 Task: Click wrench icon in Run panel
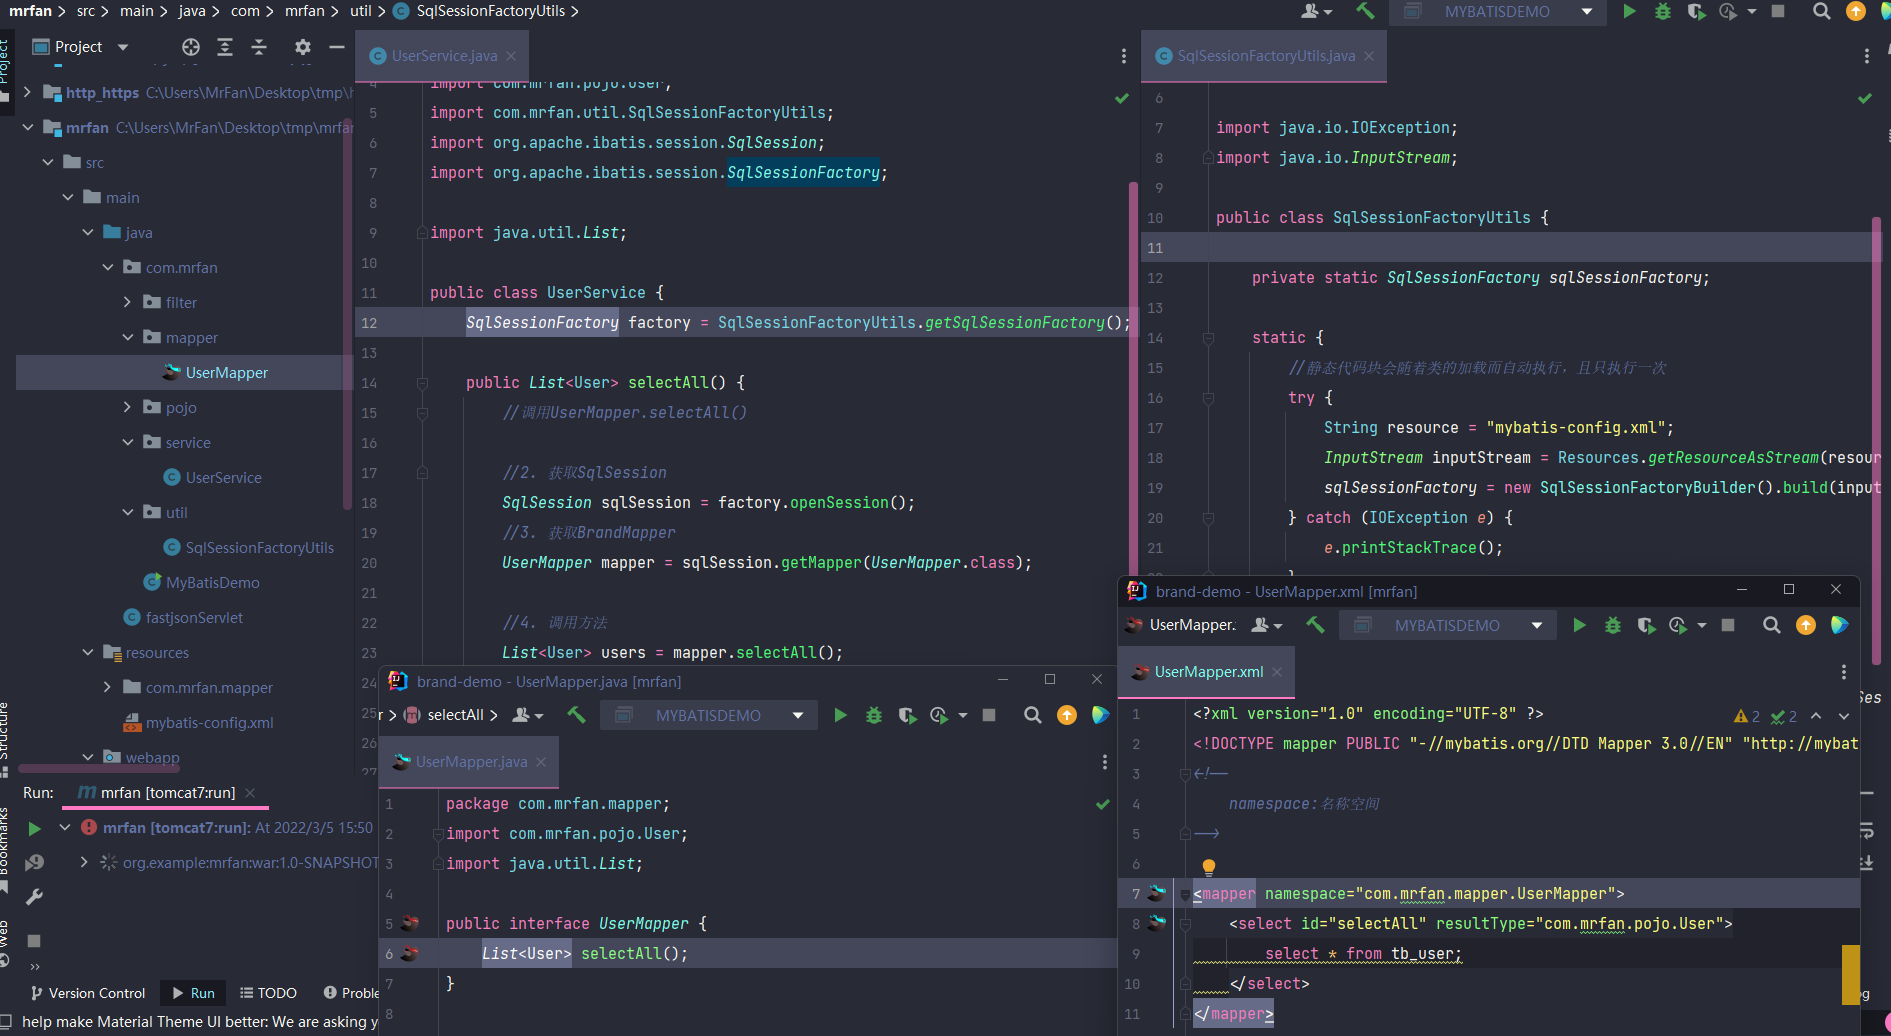[x=34, y=897]
